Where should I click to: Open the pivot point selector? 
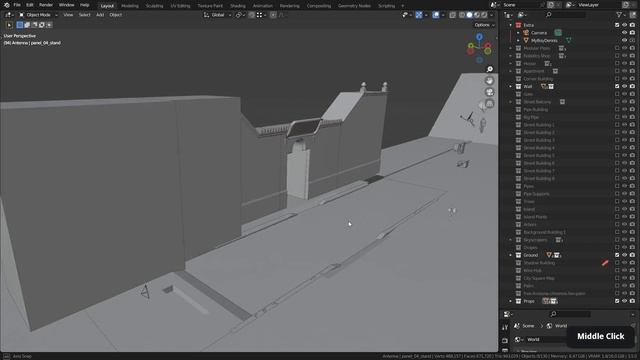(239, 15)
